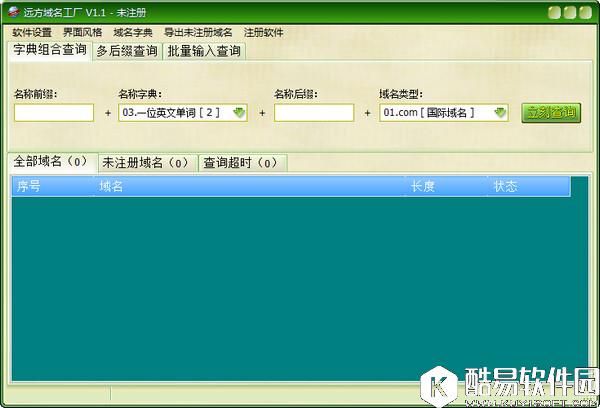
Task: Expand the 名称字典 dropdown arrow
Action: click(239, 113)
